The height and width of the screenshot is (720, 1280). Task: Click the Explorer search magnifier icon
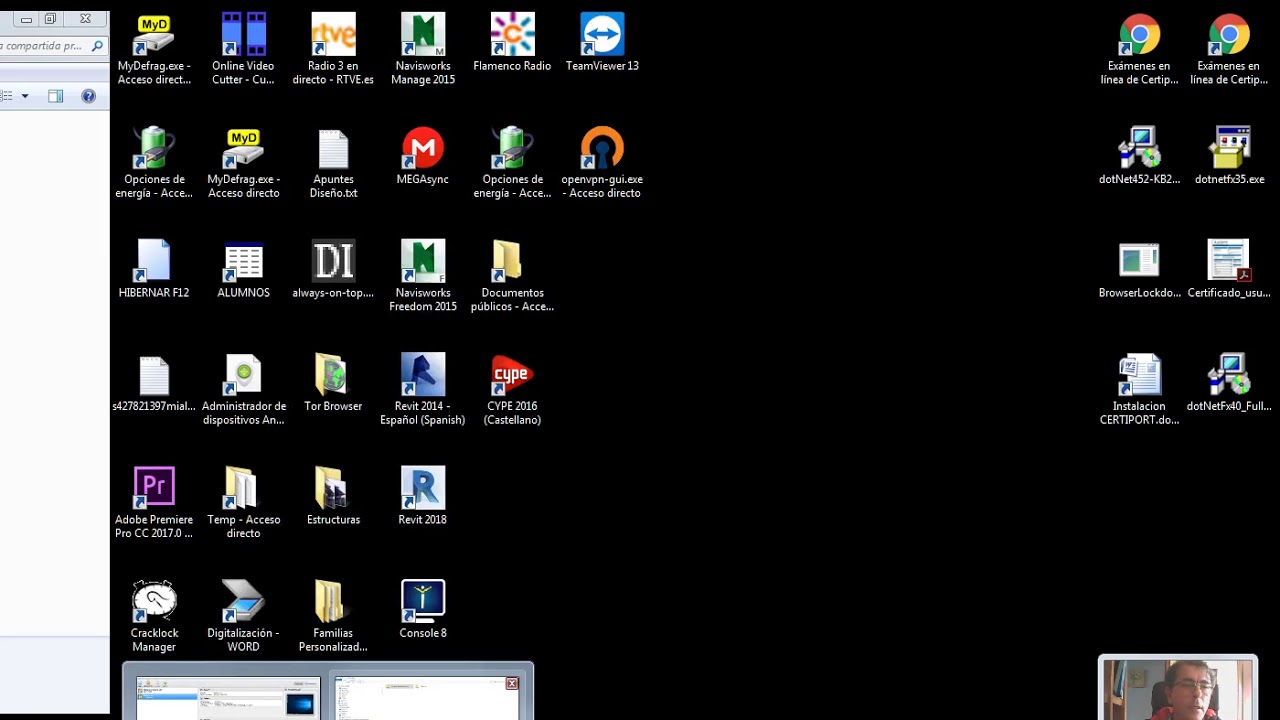pos(97,46)
